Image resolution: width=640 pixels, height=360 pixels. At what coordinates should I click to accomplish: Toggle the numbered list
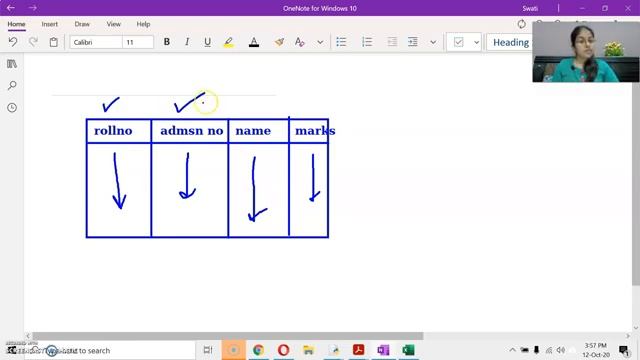(367, 42)
